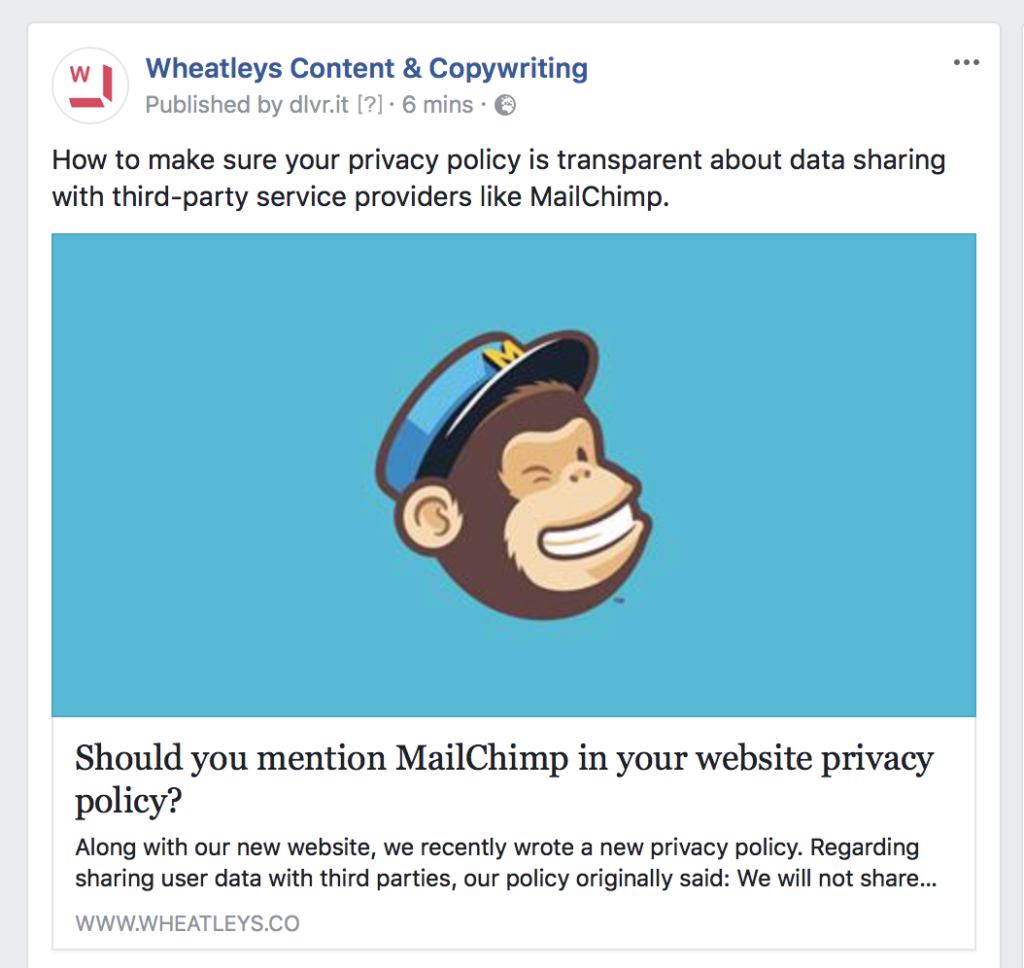Click the yellow M badge on chimp's hat
1024x968 pixels.
[502, 354]
